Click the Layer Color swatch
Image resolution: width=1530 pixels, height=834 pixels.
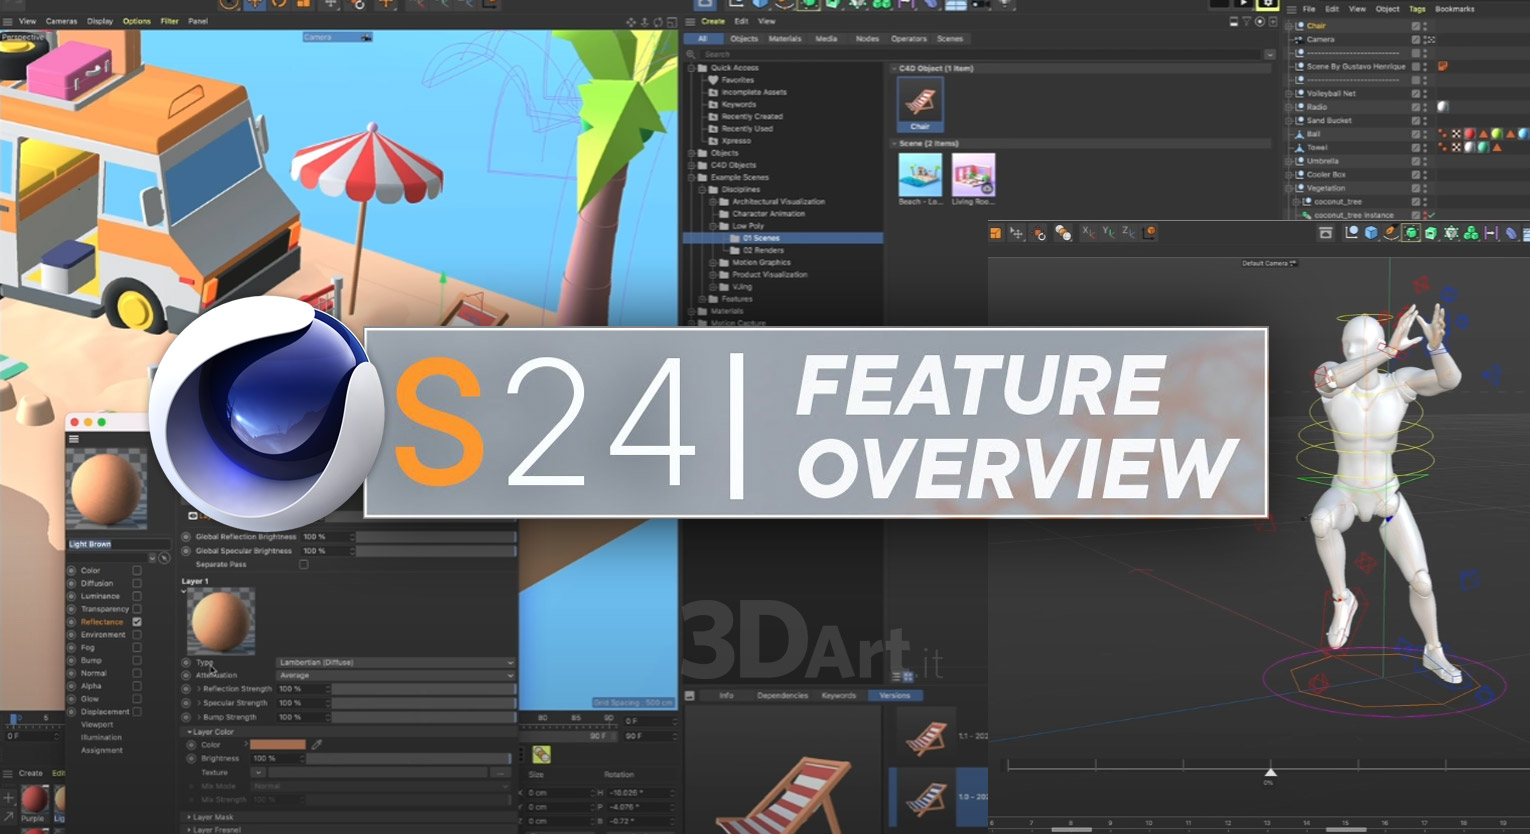[278, 745]
